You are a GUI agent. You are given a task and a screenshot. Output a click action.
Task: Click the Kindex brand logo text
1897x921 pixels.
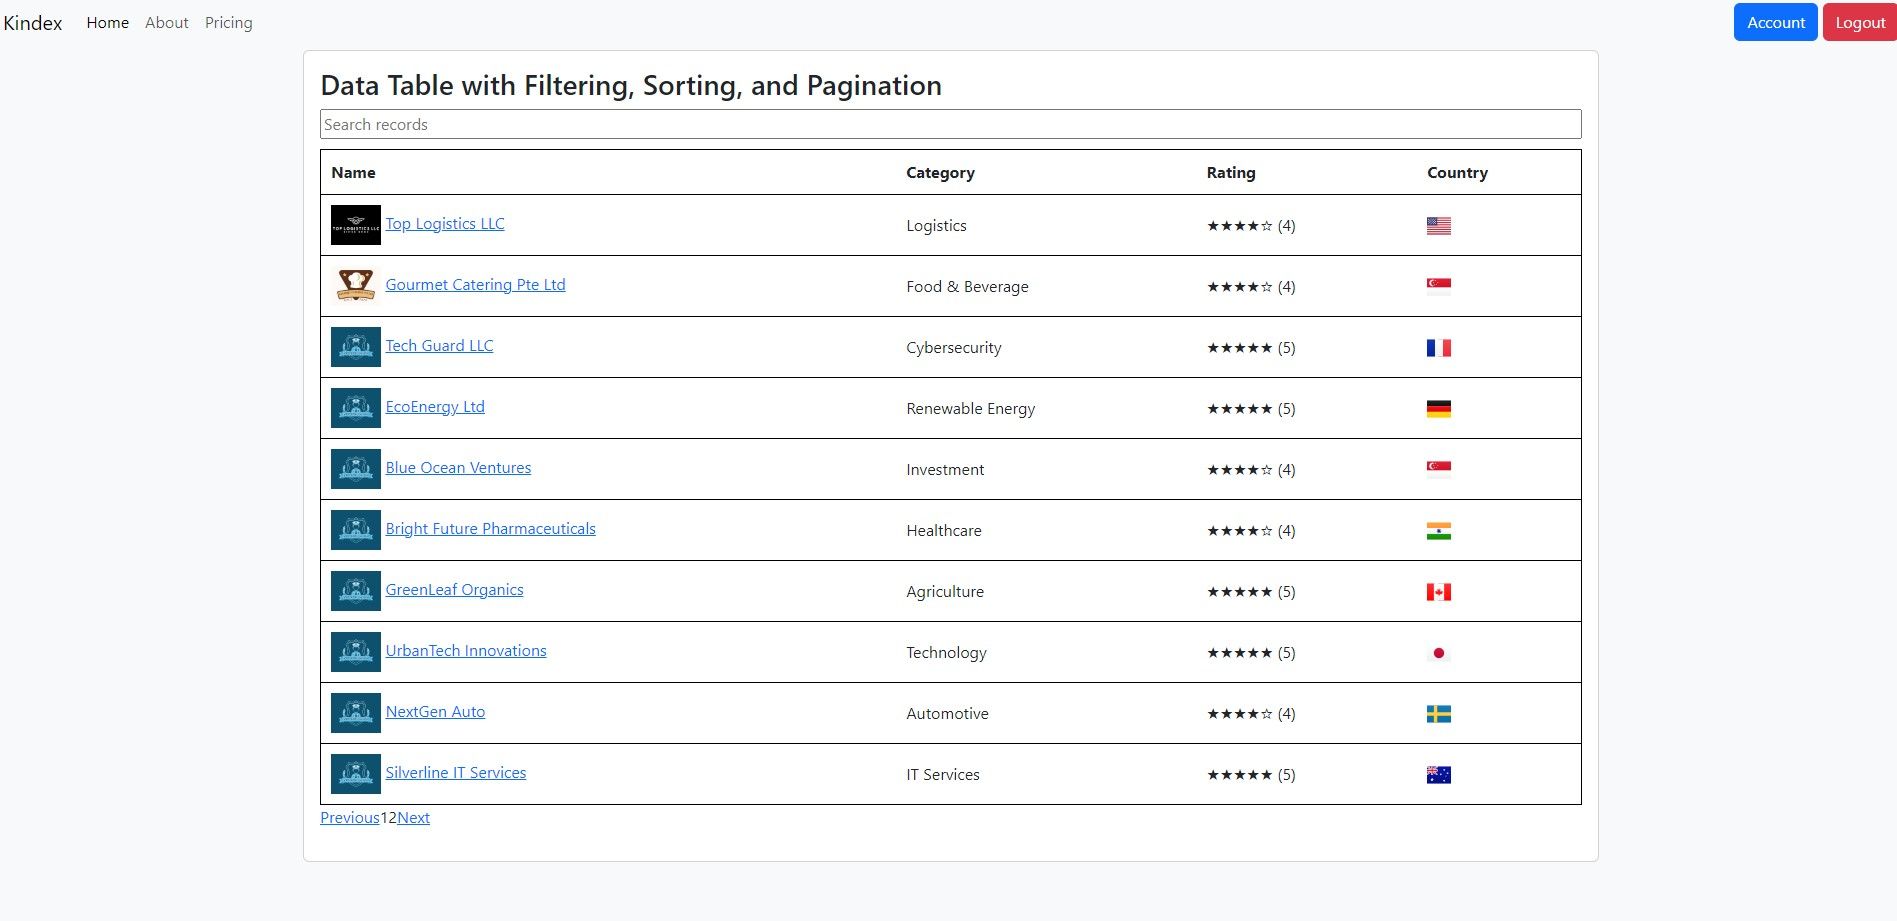pos(33,23)
